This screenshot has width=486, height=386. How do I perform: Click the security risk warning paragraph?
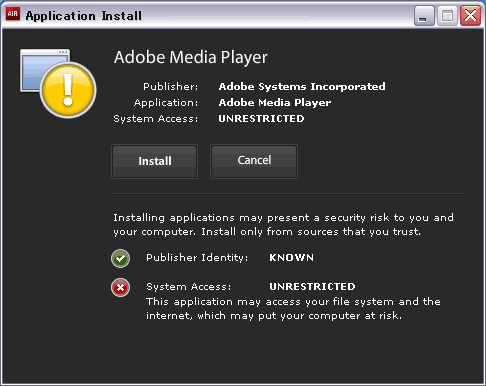tap(283, 225)
